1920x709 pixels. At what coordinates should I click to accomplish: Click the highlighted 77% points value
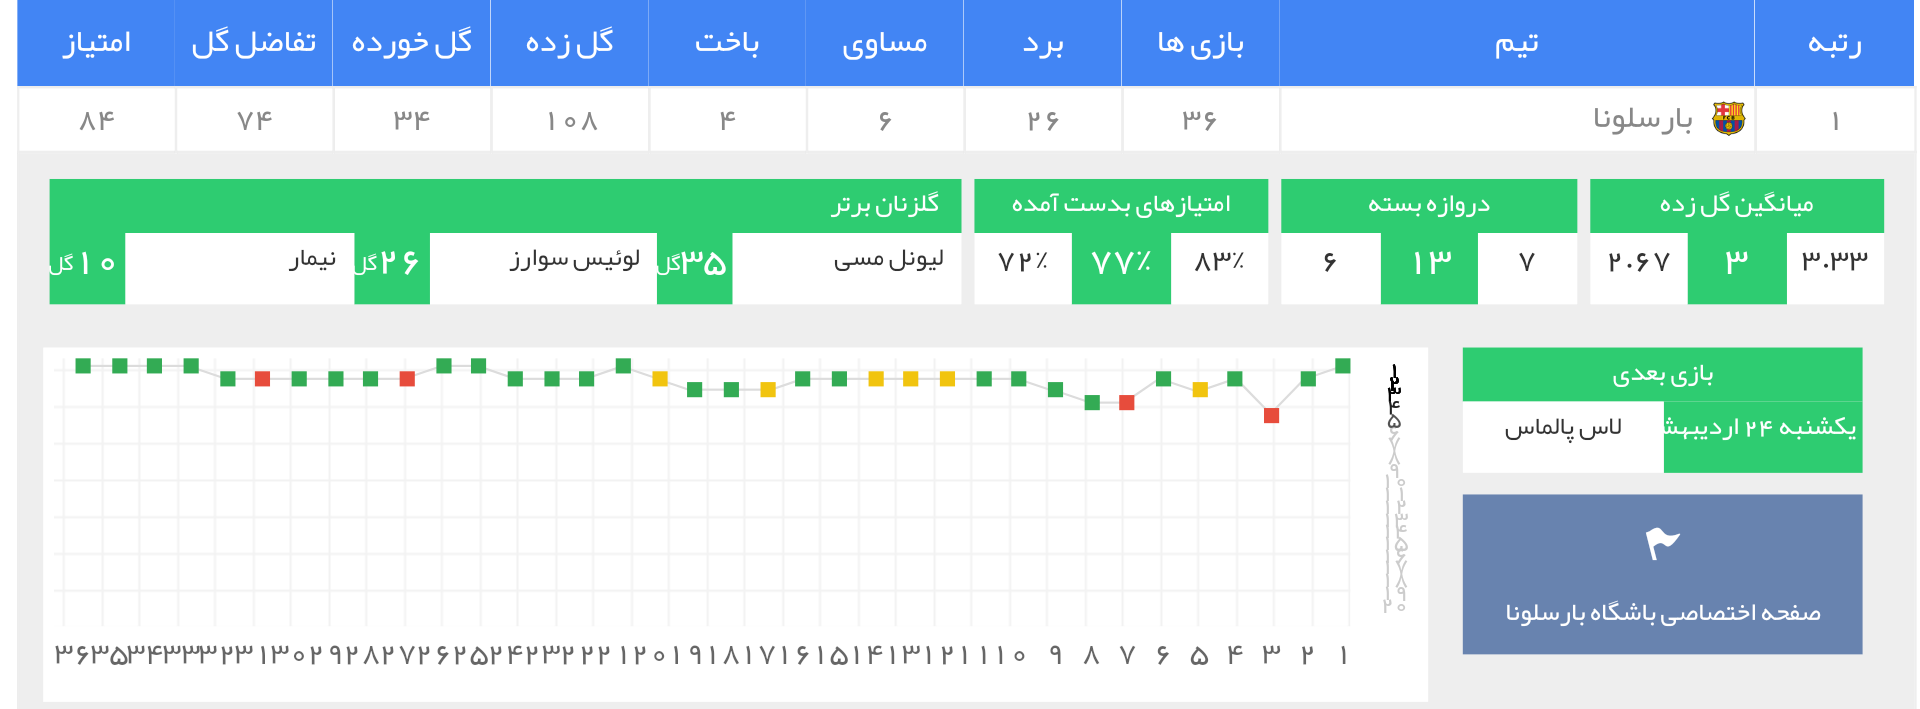[x=1121, y=263]
